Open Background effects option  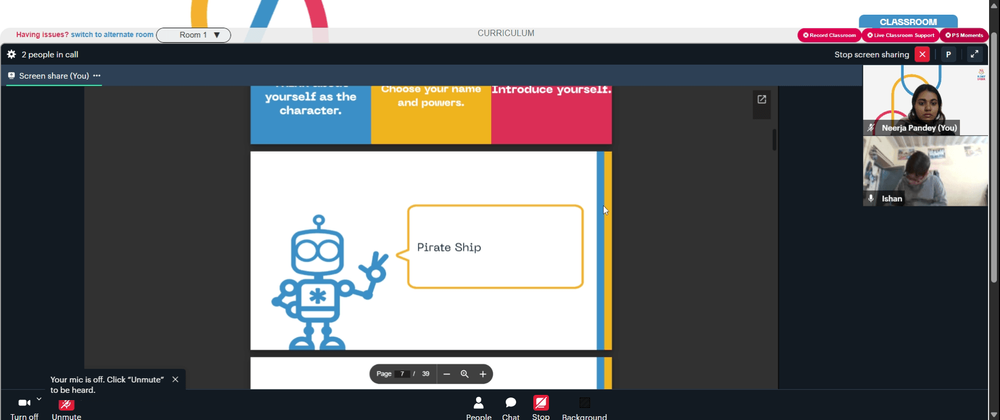coord(584,408)
